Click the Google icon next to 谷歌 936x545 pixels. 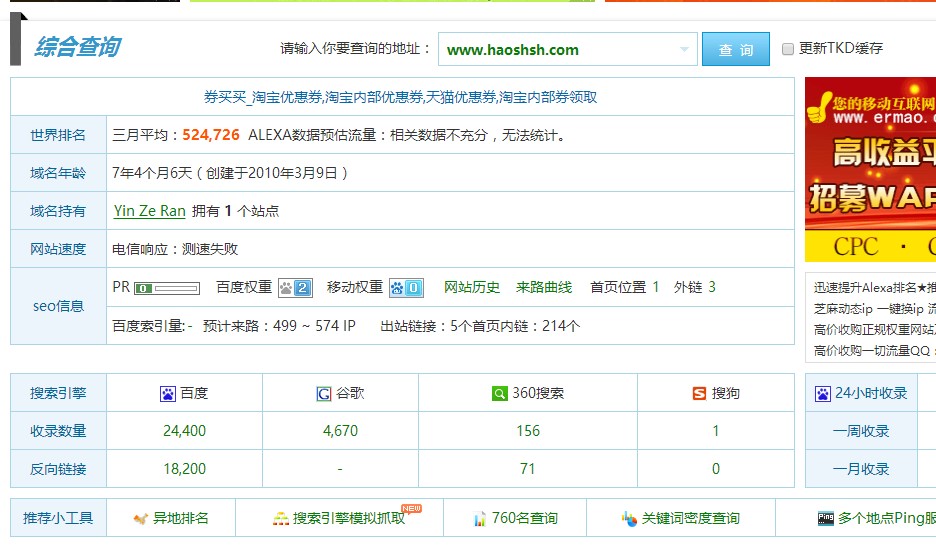point(324,393)
